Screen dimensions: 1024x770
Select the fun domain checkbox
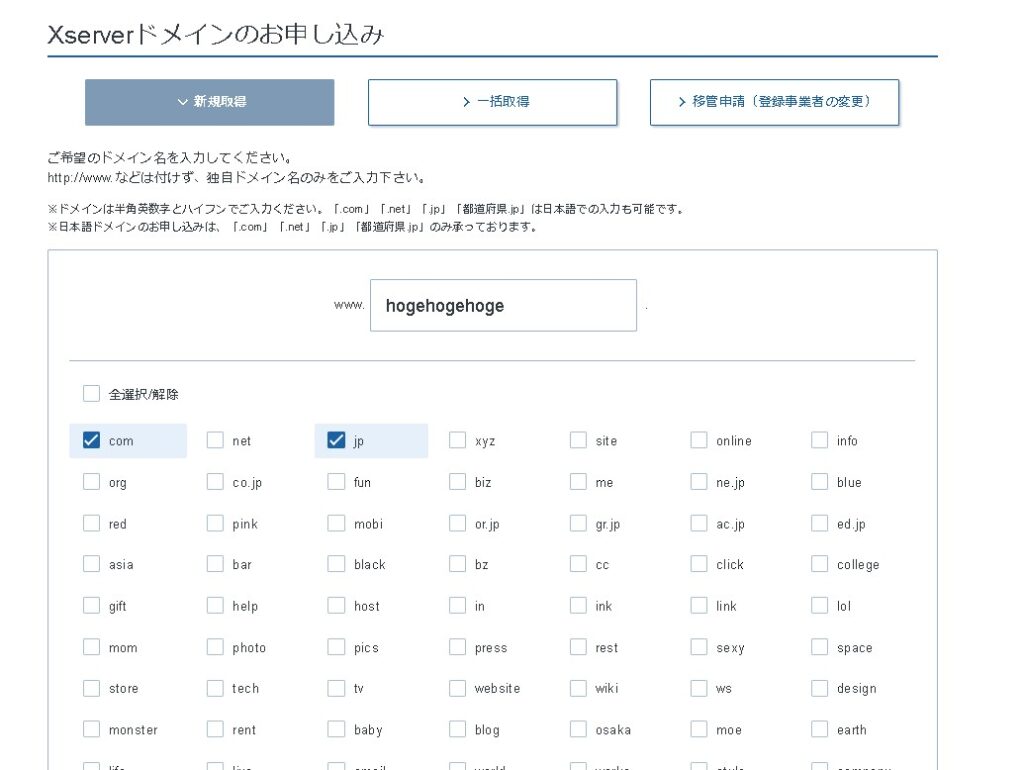tap(336, 481)
